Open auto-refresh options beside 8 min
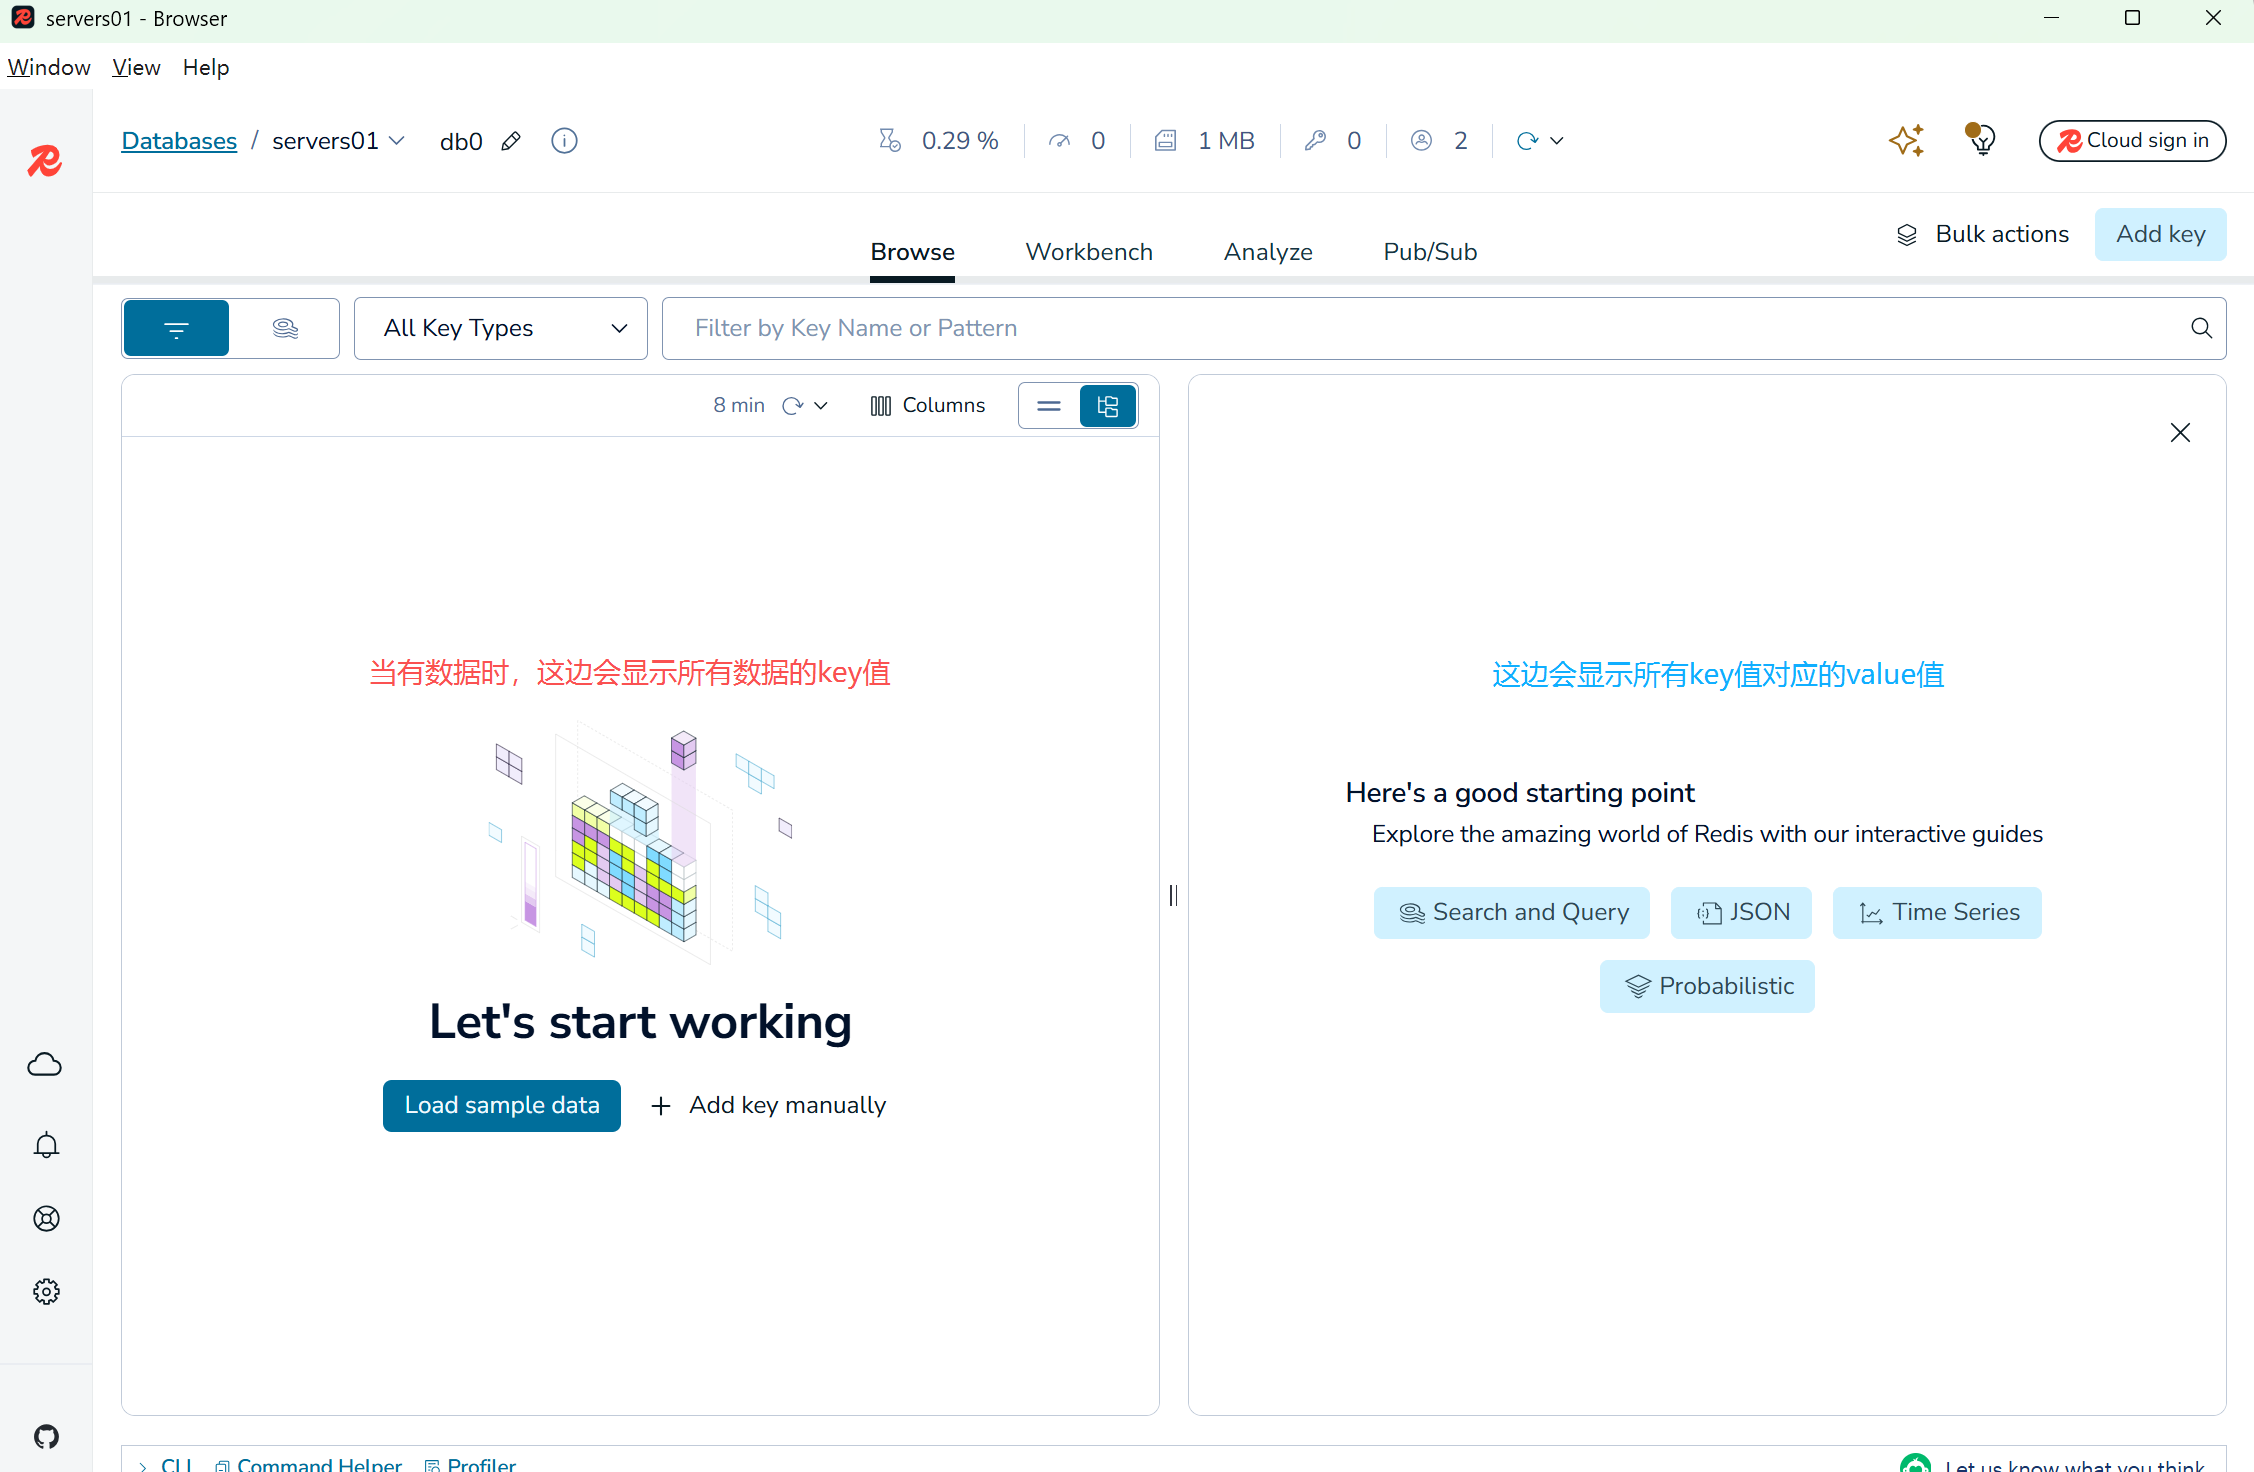 (821, 406)
